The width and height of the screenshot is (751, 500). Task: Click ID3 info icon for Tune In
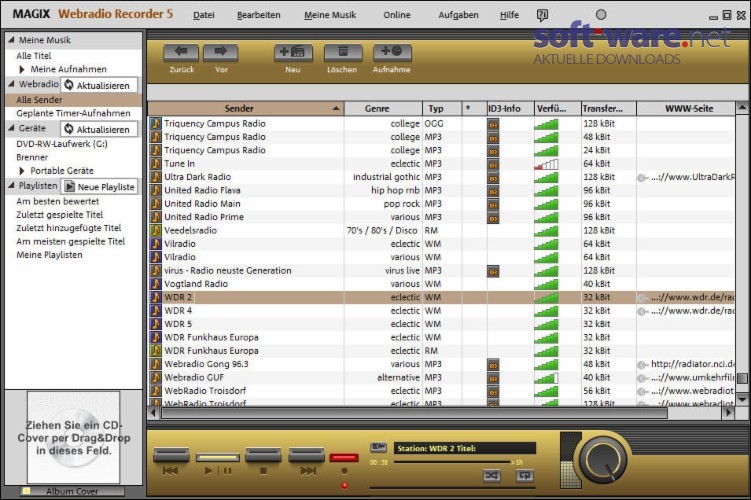(493, 164)
